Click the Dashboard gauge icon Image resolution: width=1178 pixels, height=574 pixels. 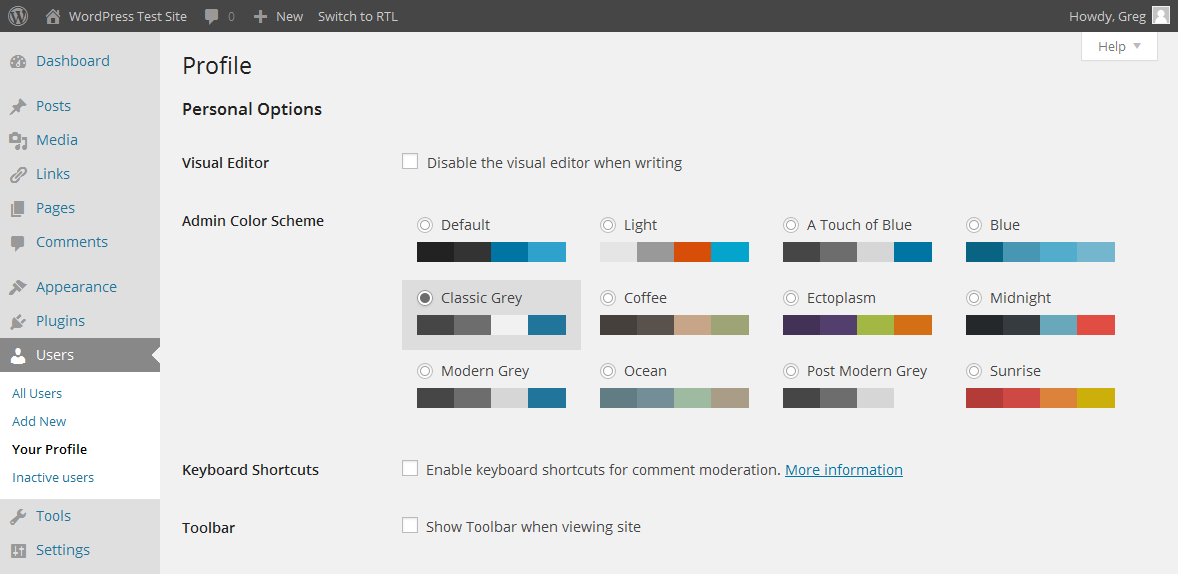(x=18, y=61)
